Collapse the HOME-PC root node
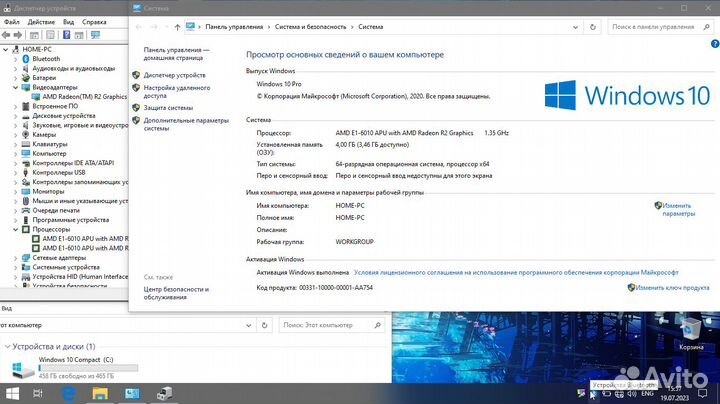This screenshot has width=720, height=404. coord(6,50)
